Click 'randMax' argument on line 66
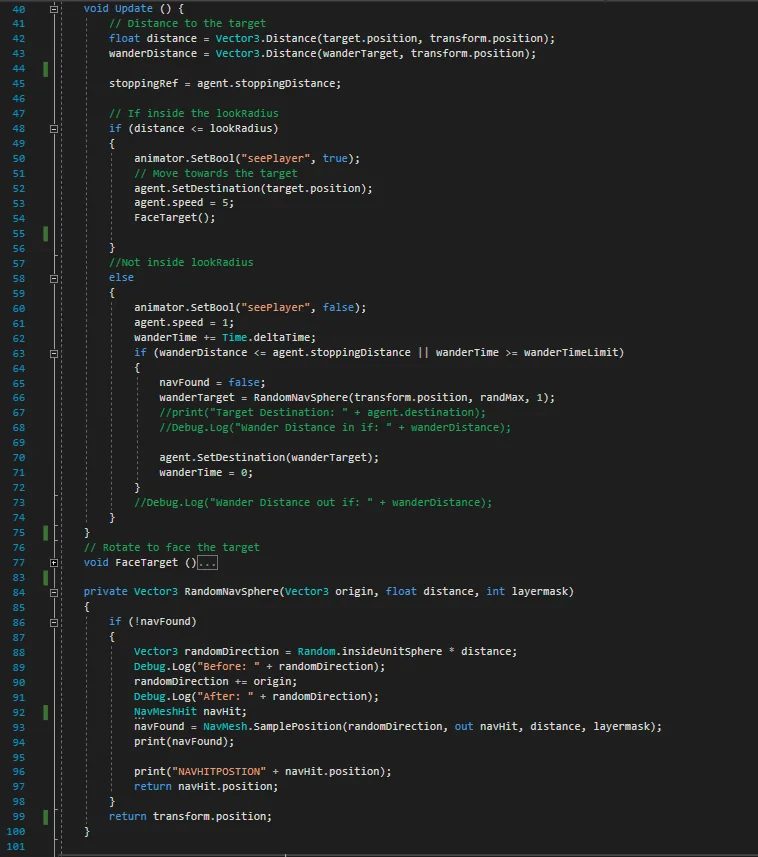This screenshot has height=857, width=758. 502,397
